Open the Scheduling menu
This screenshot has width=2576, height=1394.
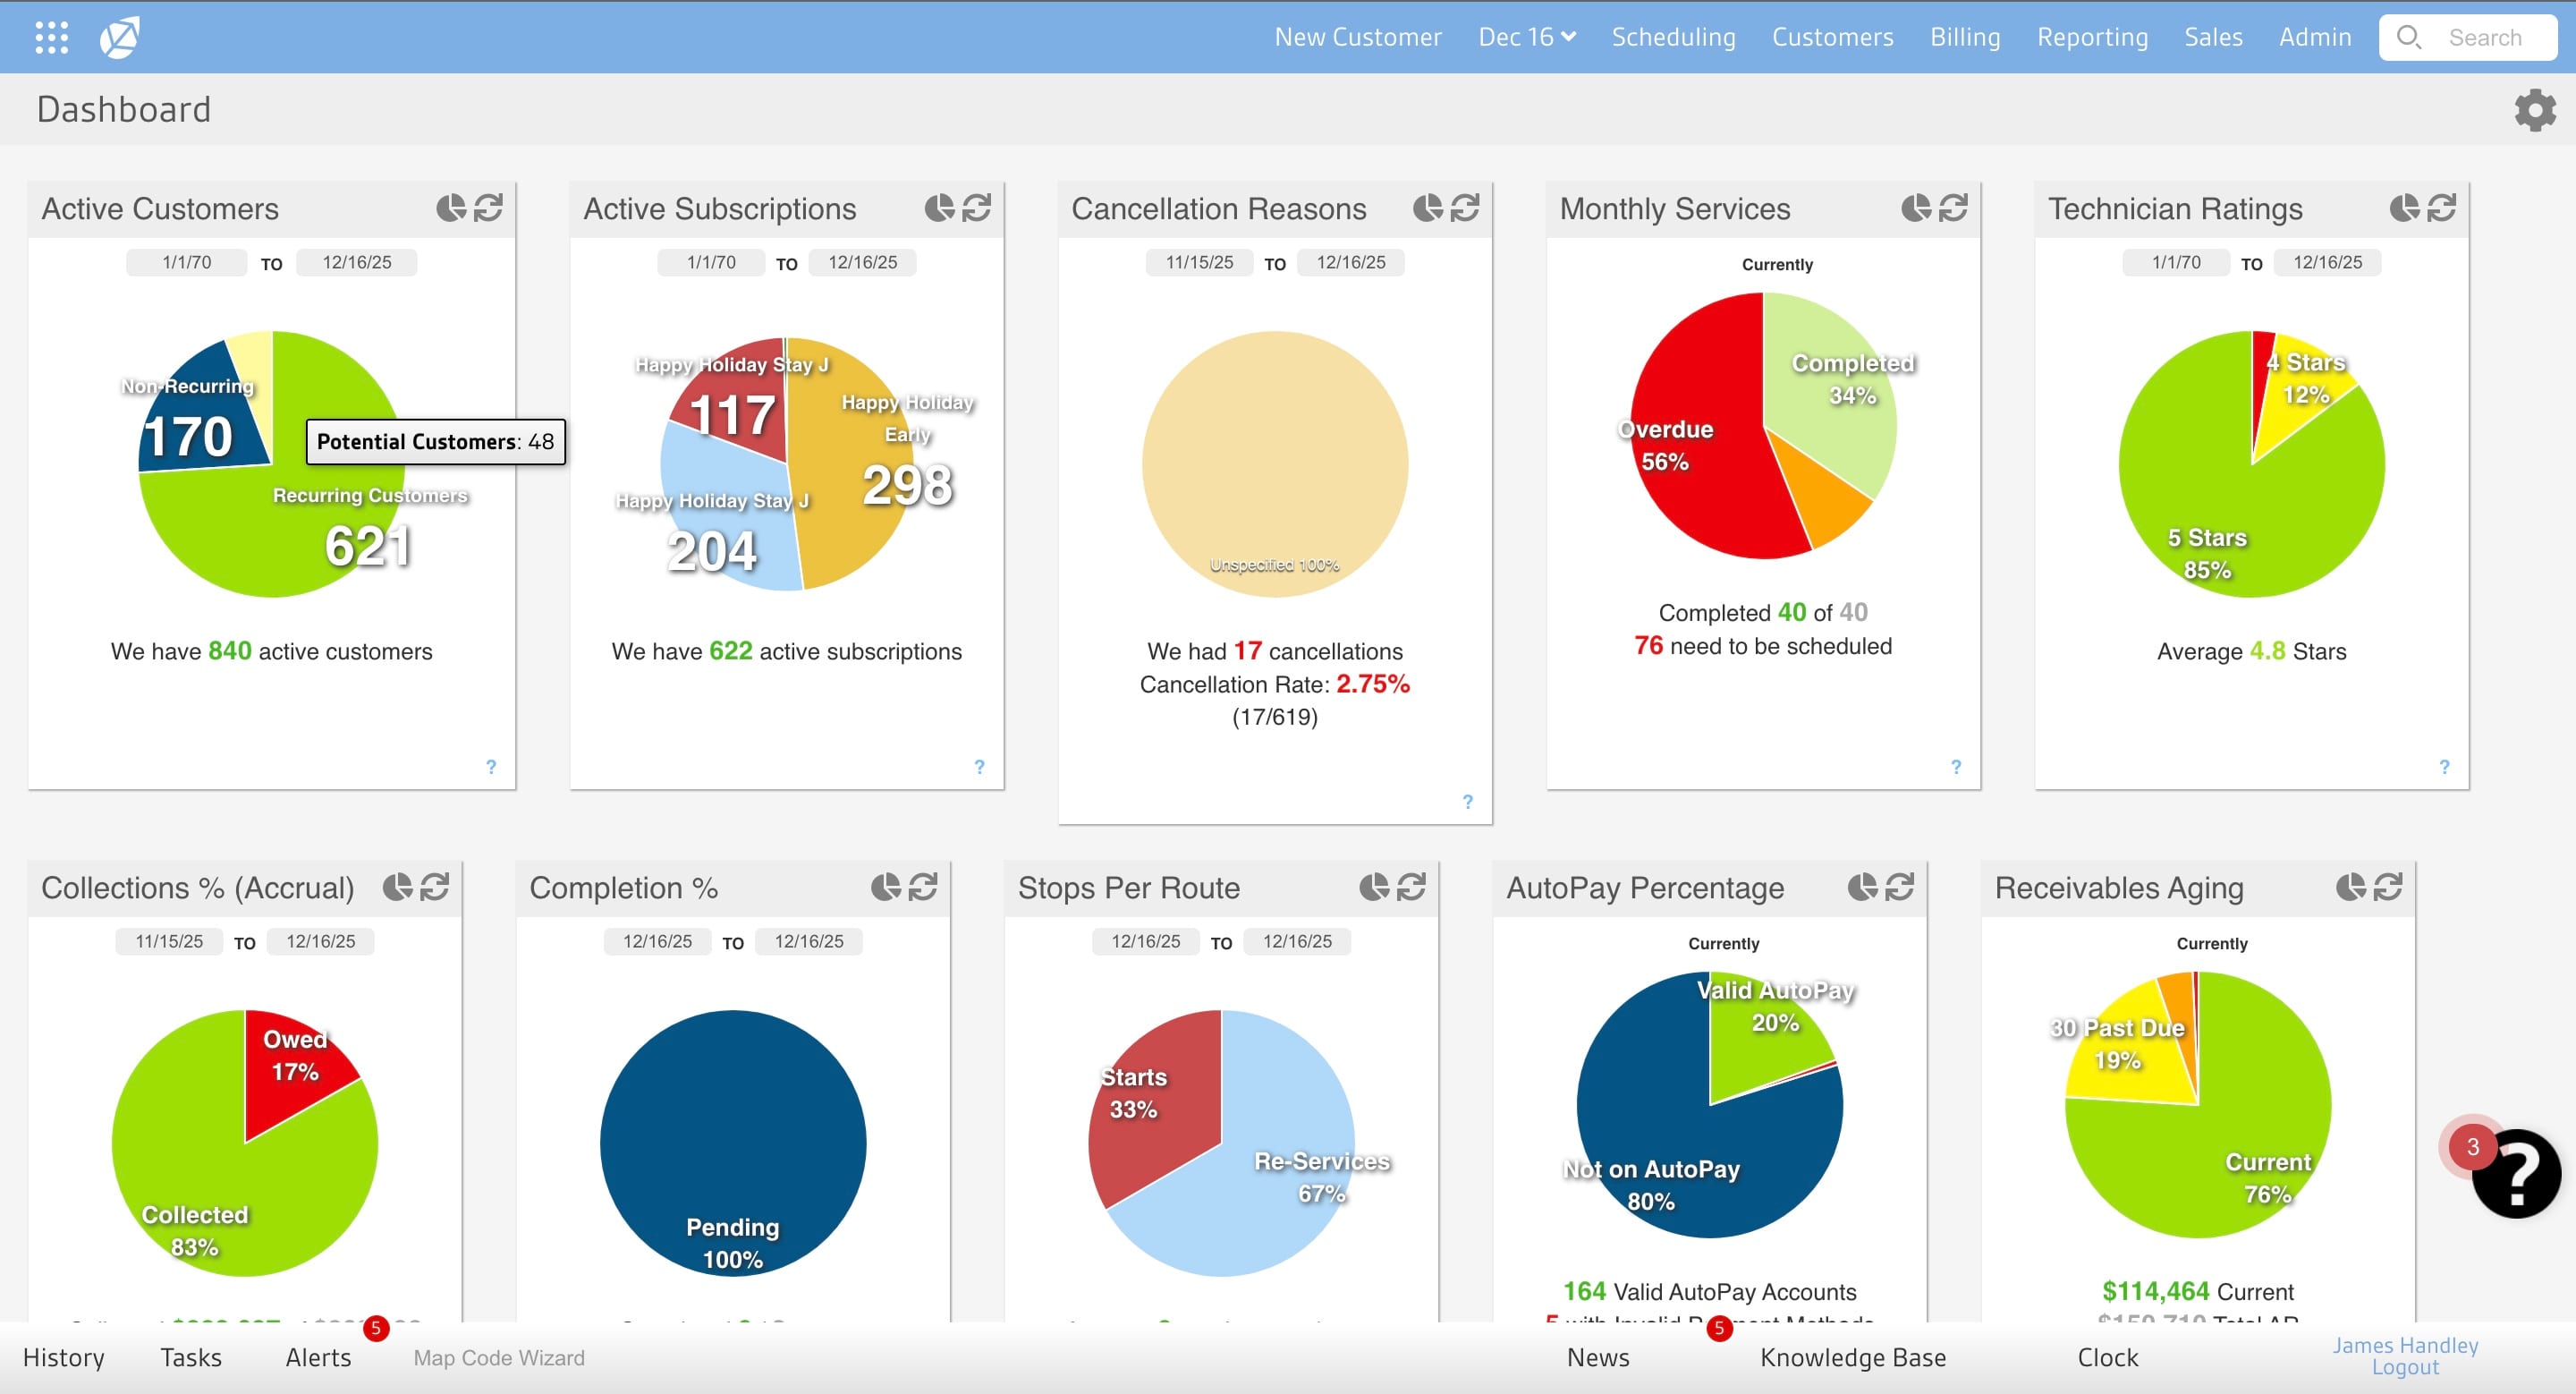coord(1673,37)
